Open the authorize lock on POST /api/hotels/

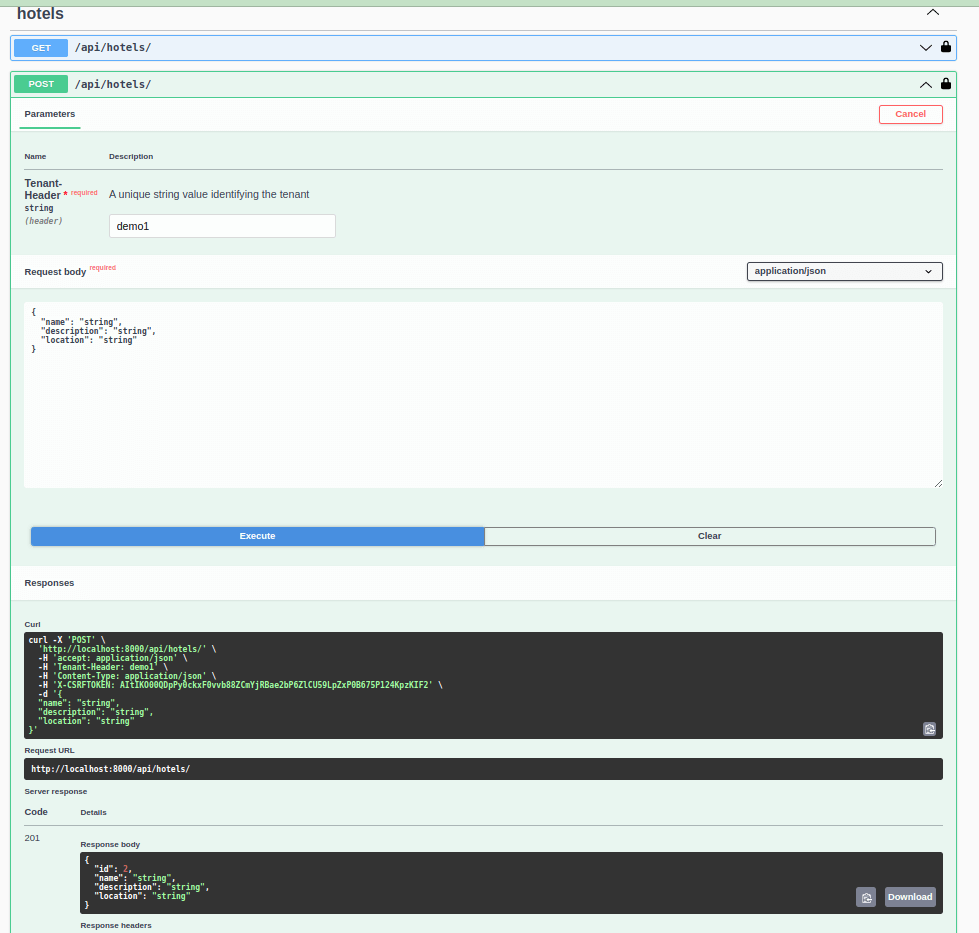(x=945, y=84)
